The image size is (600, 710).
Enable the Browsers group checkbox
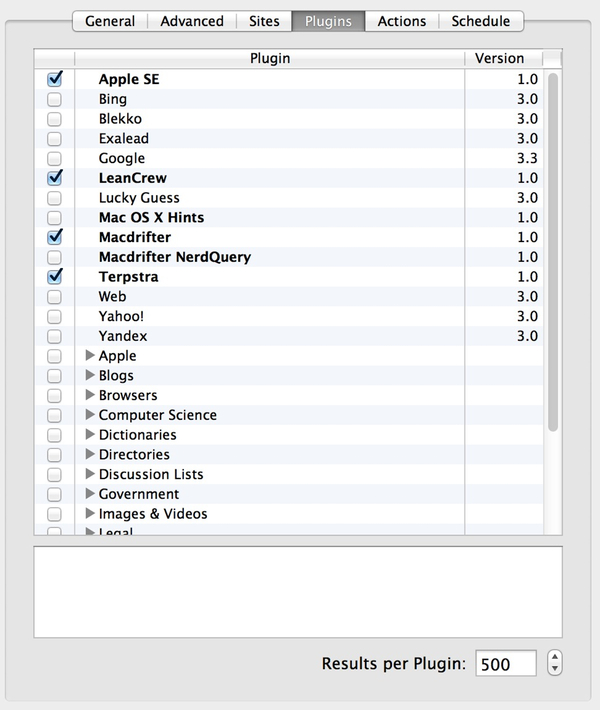click(54, 396)
